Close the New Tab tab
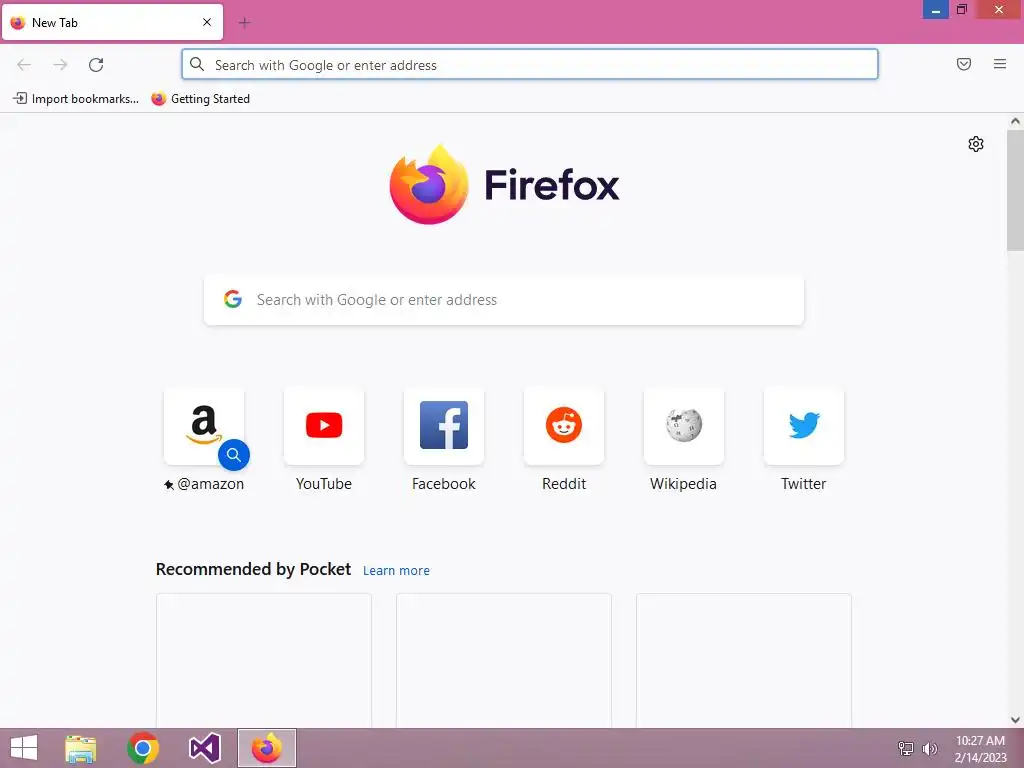Image resolution: width=1024 pixels, height=768 pixels. click(207, 22)
